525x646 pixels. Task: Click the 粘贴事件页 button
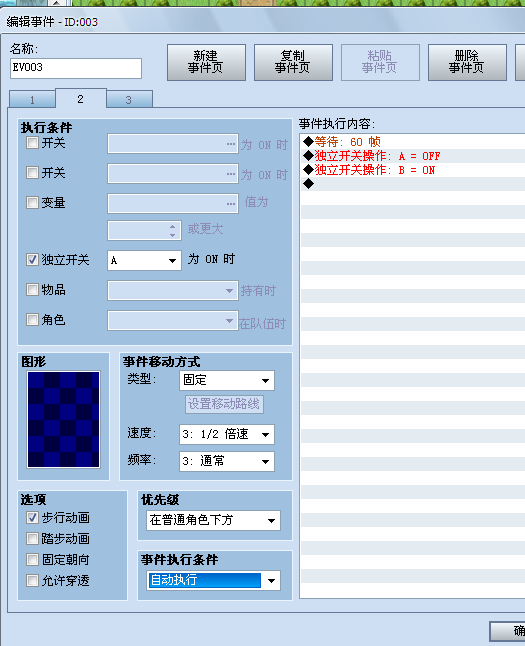380,62
